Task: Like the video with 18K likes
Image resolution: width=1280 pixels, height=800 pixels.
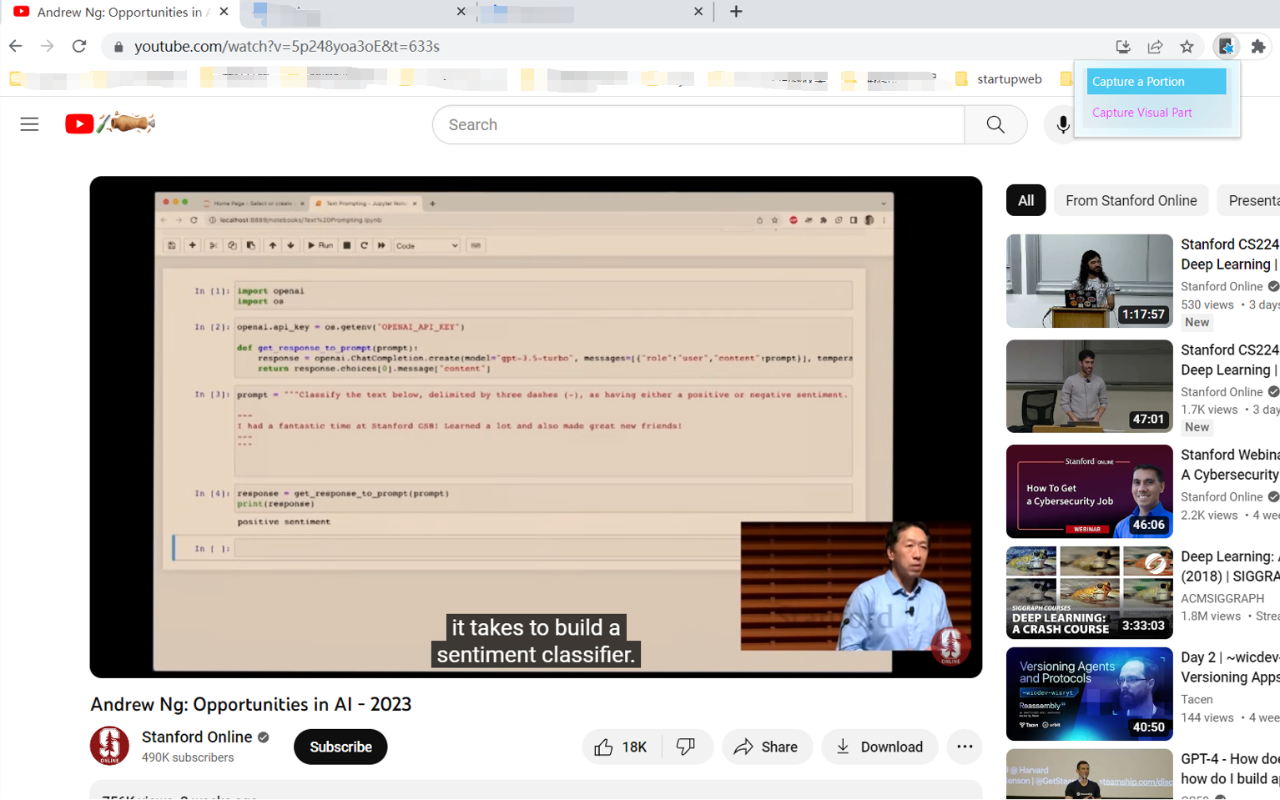Action: pyautogui.click(x=621, y=747)
